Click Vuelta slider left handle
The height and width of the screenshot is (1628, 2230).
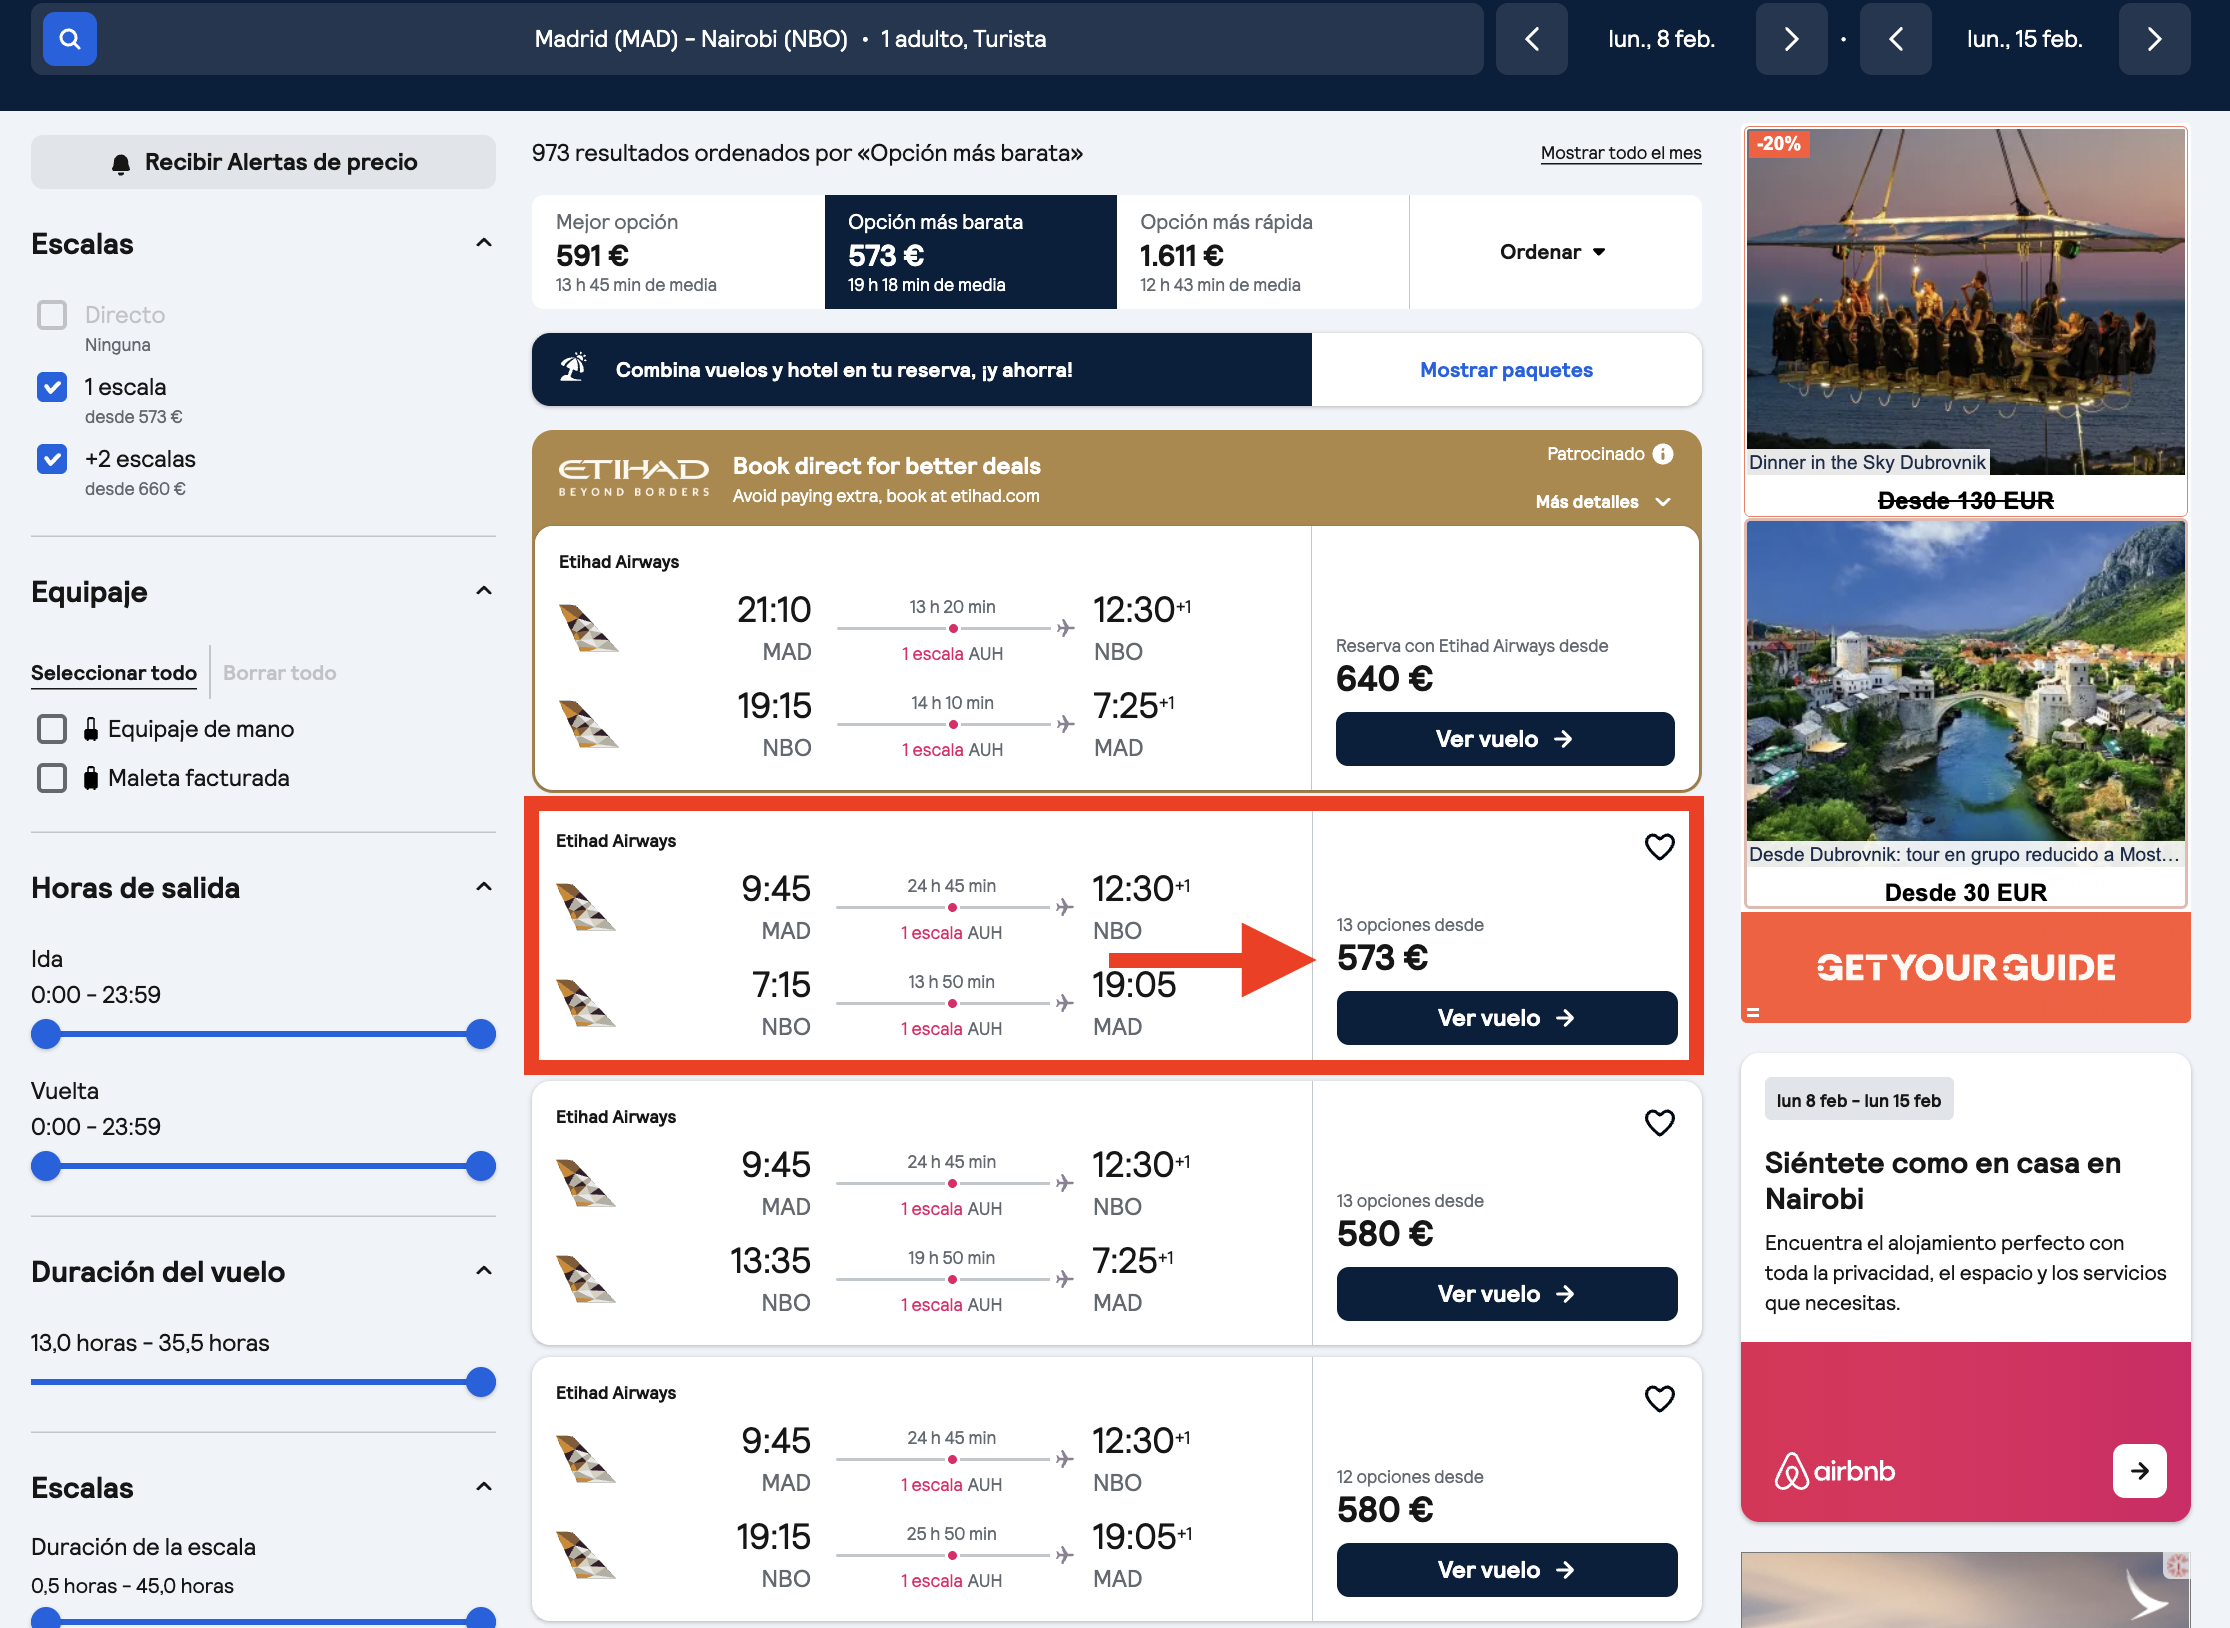point(46,1166)
